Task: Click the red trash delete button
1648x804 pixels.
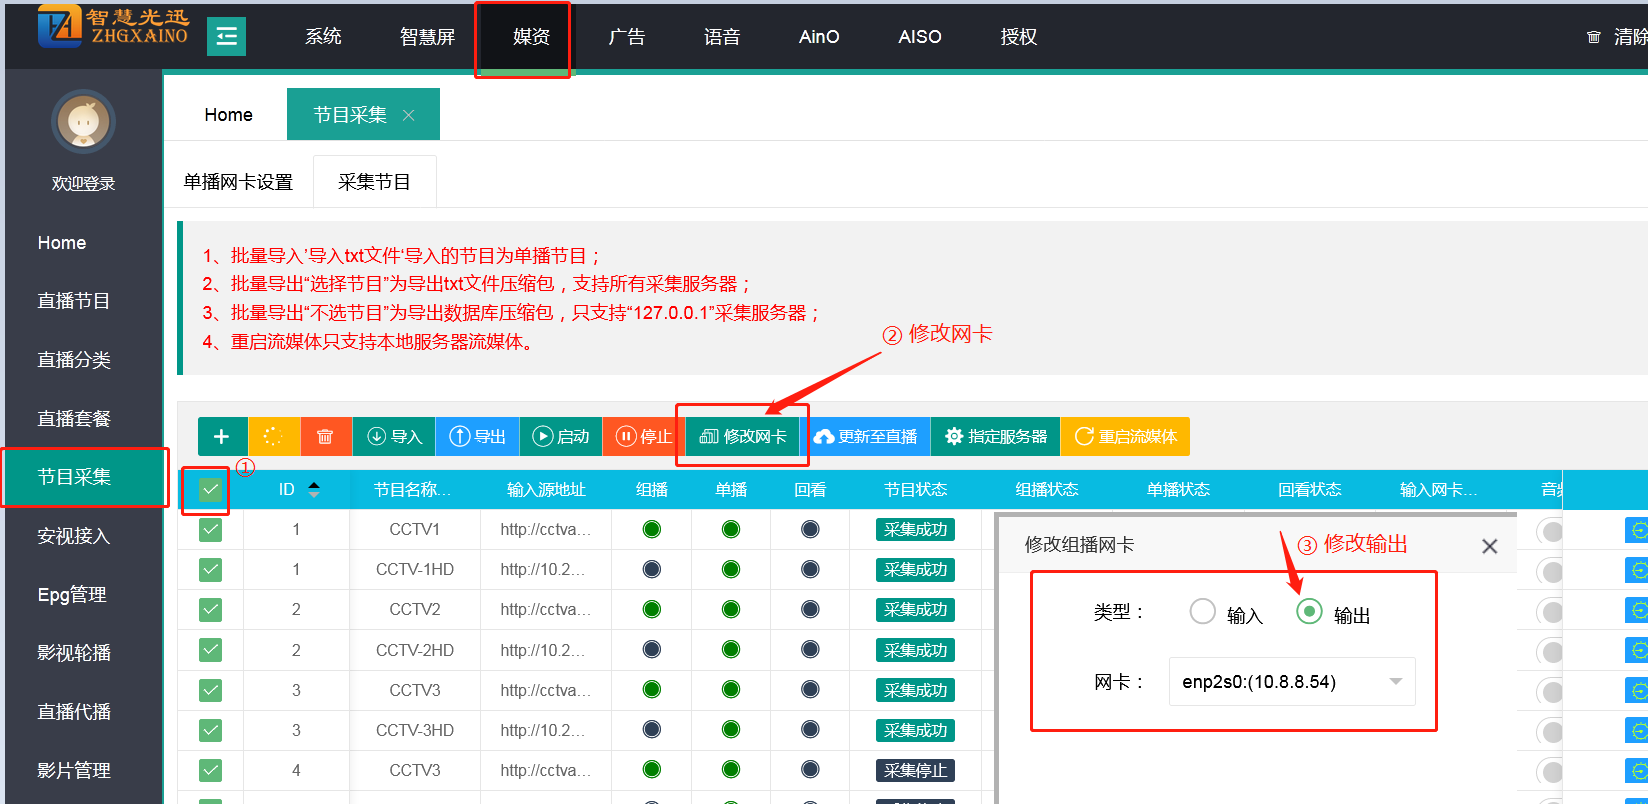Action: tap(325, 437)
